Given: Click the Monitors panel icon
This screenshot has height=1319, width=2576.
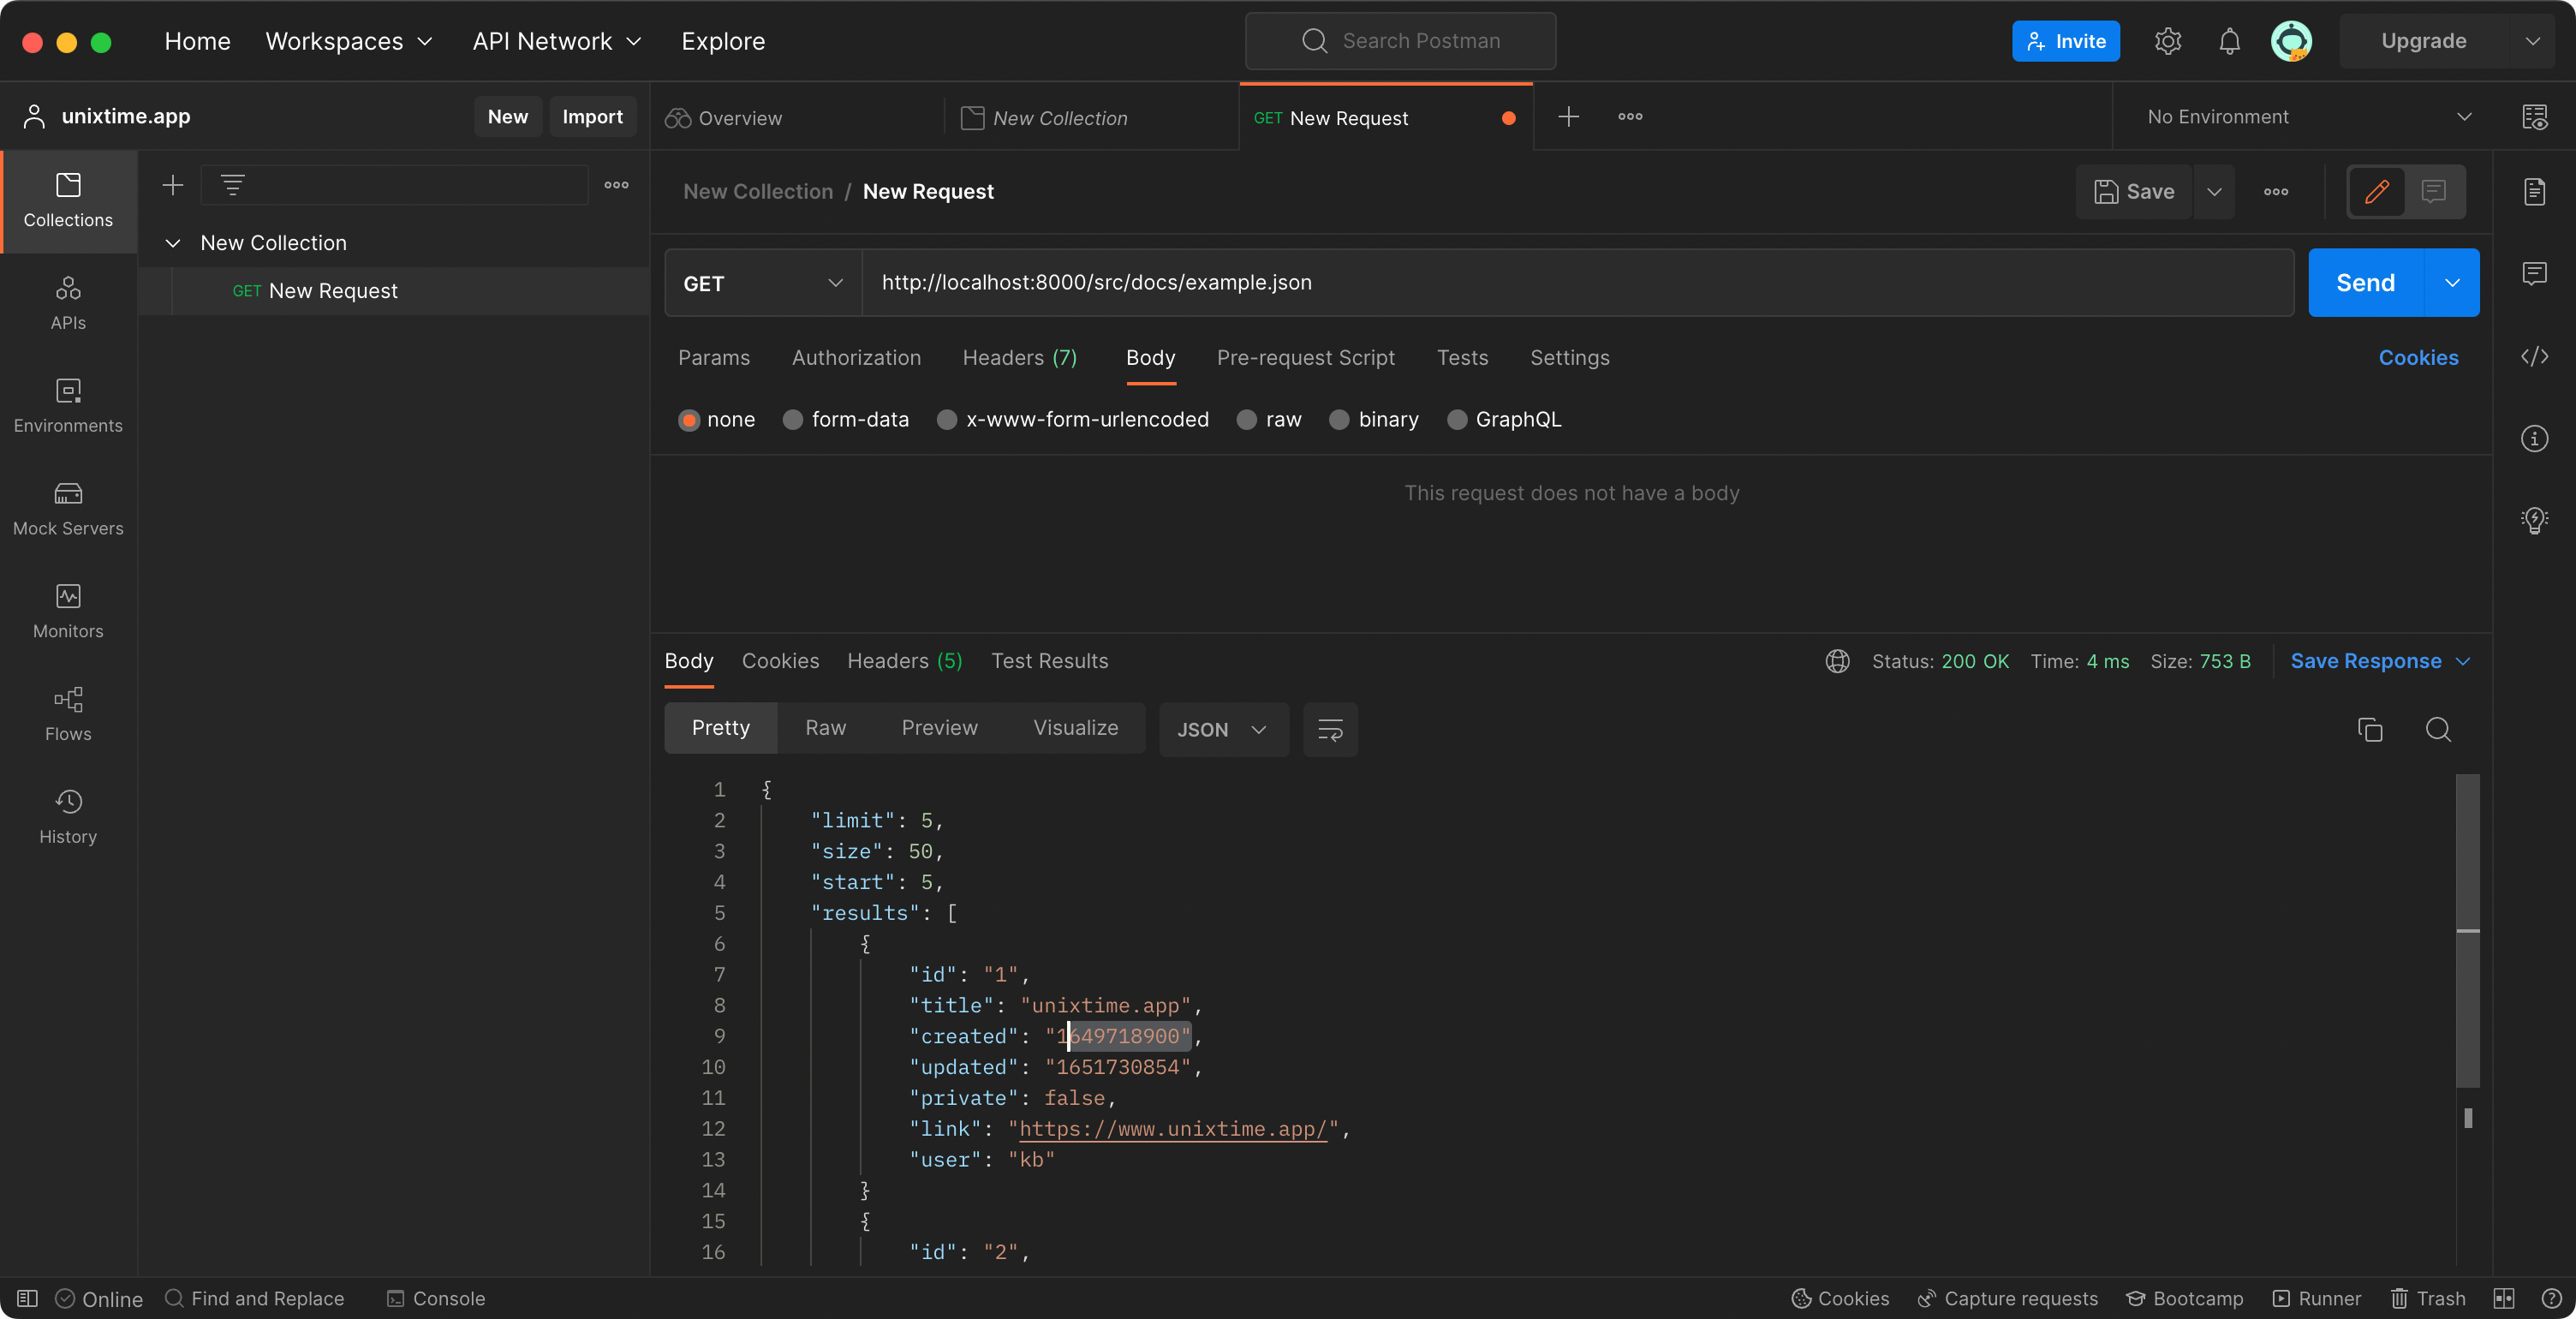Looking at the screenshot, I should (68, 600).
